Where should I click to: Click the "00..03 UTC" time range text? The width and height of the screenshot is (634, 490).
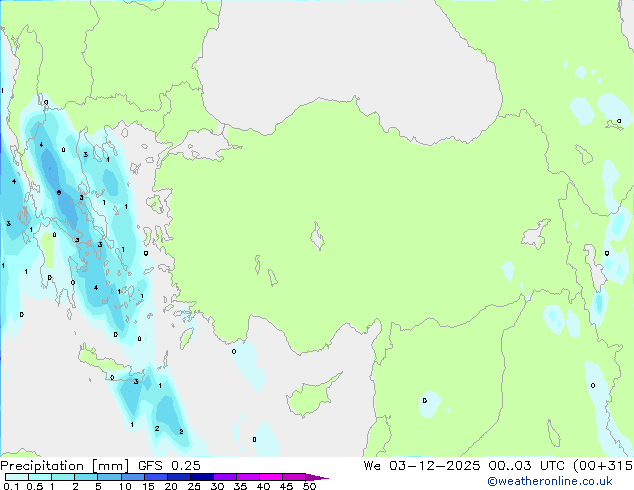coord(526,466)
